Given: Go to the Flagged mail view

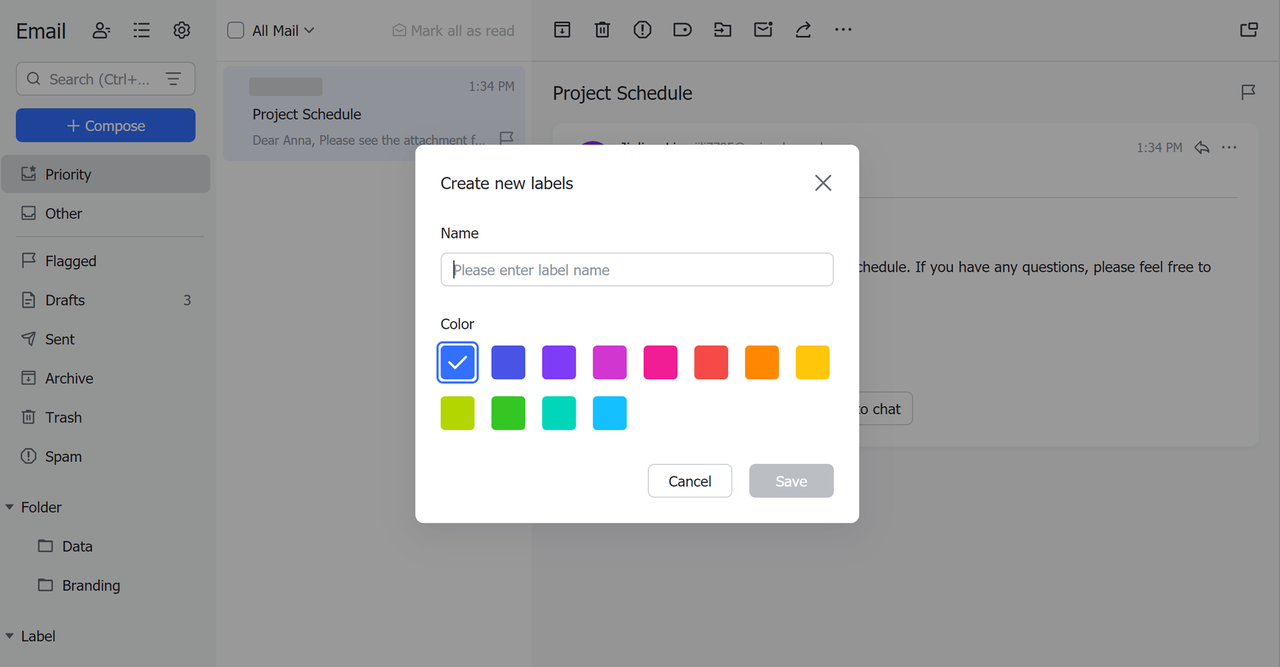Looking at the screenshot, I should 70,261.
